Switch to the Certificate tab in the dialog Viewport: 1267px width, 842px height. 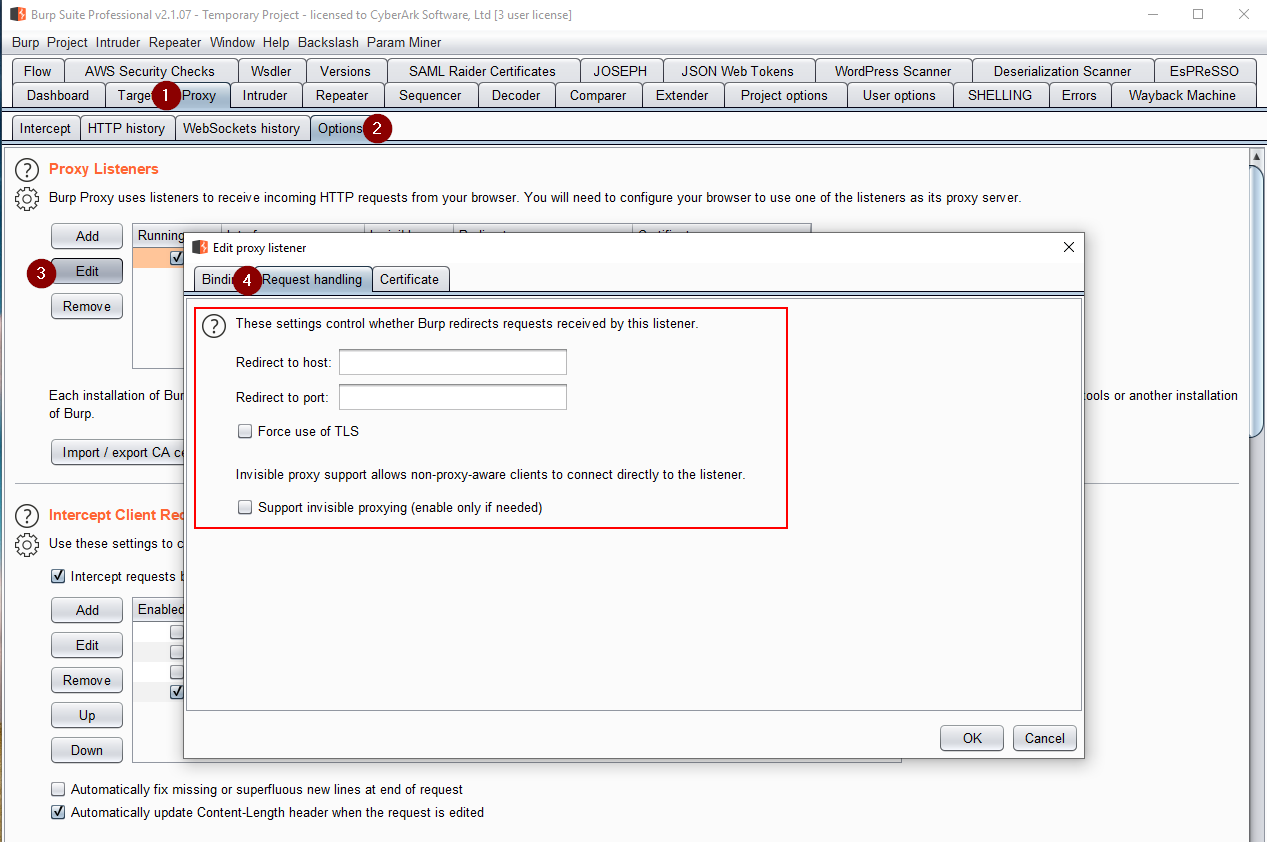(409, 279)
